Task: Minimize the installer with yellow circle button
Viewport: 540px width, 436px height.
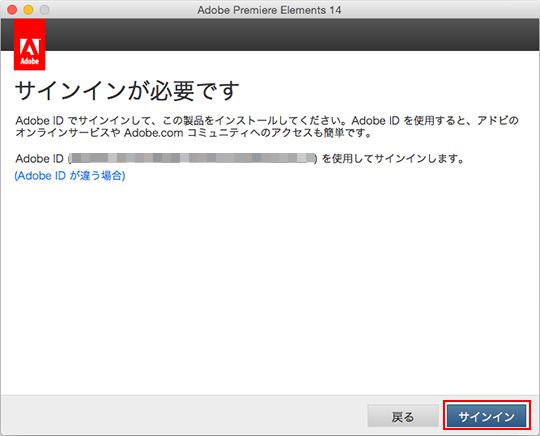Action: click(x=28, y=10)
